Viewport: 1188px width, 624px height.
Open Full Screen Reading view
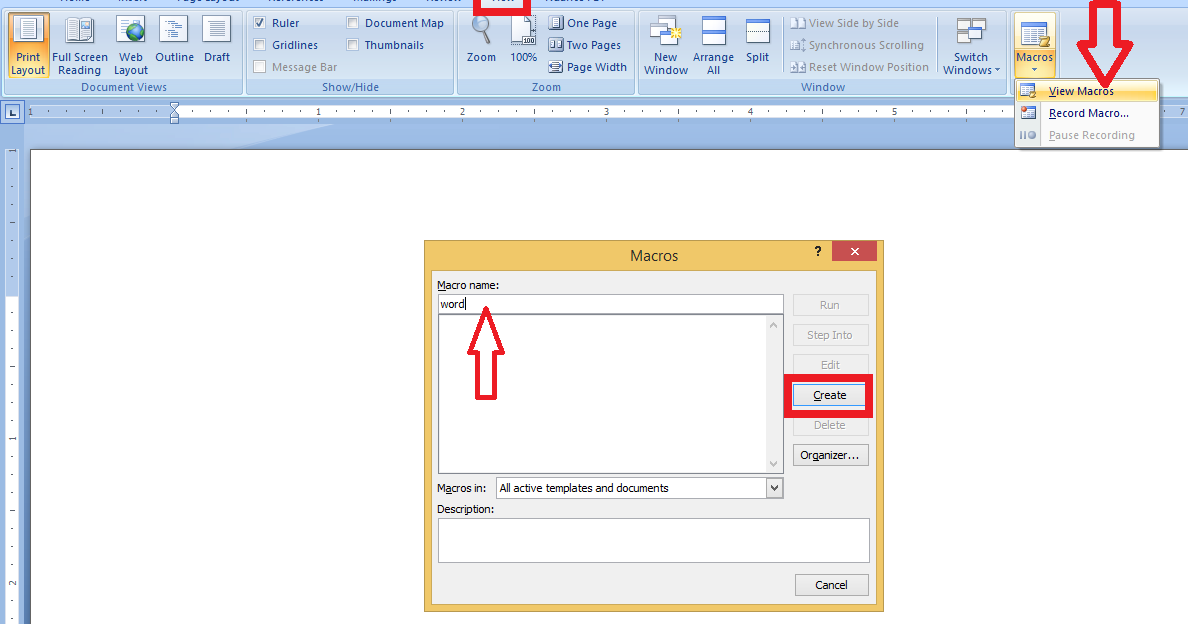[x=79, y=44]
